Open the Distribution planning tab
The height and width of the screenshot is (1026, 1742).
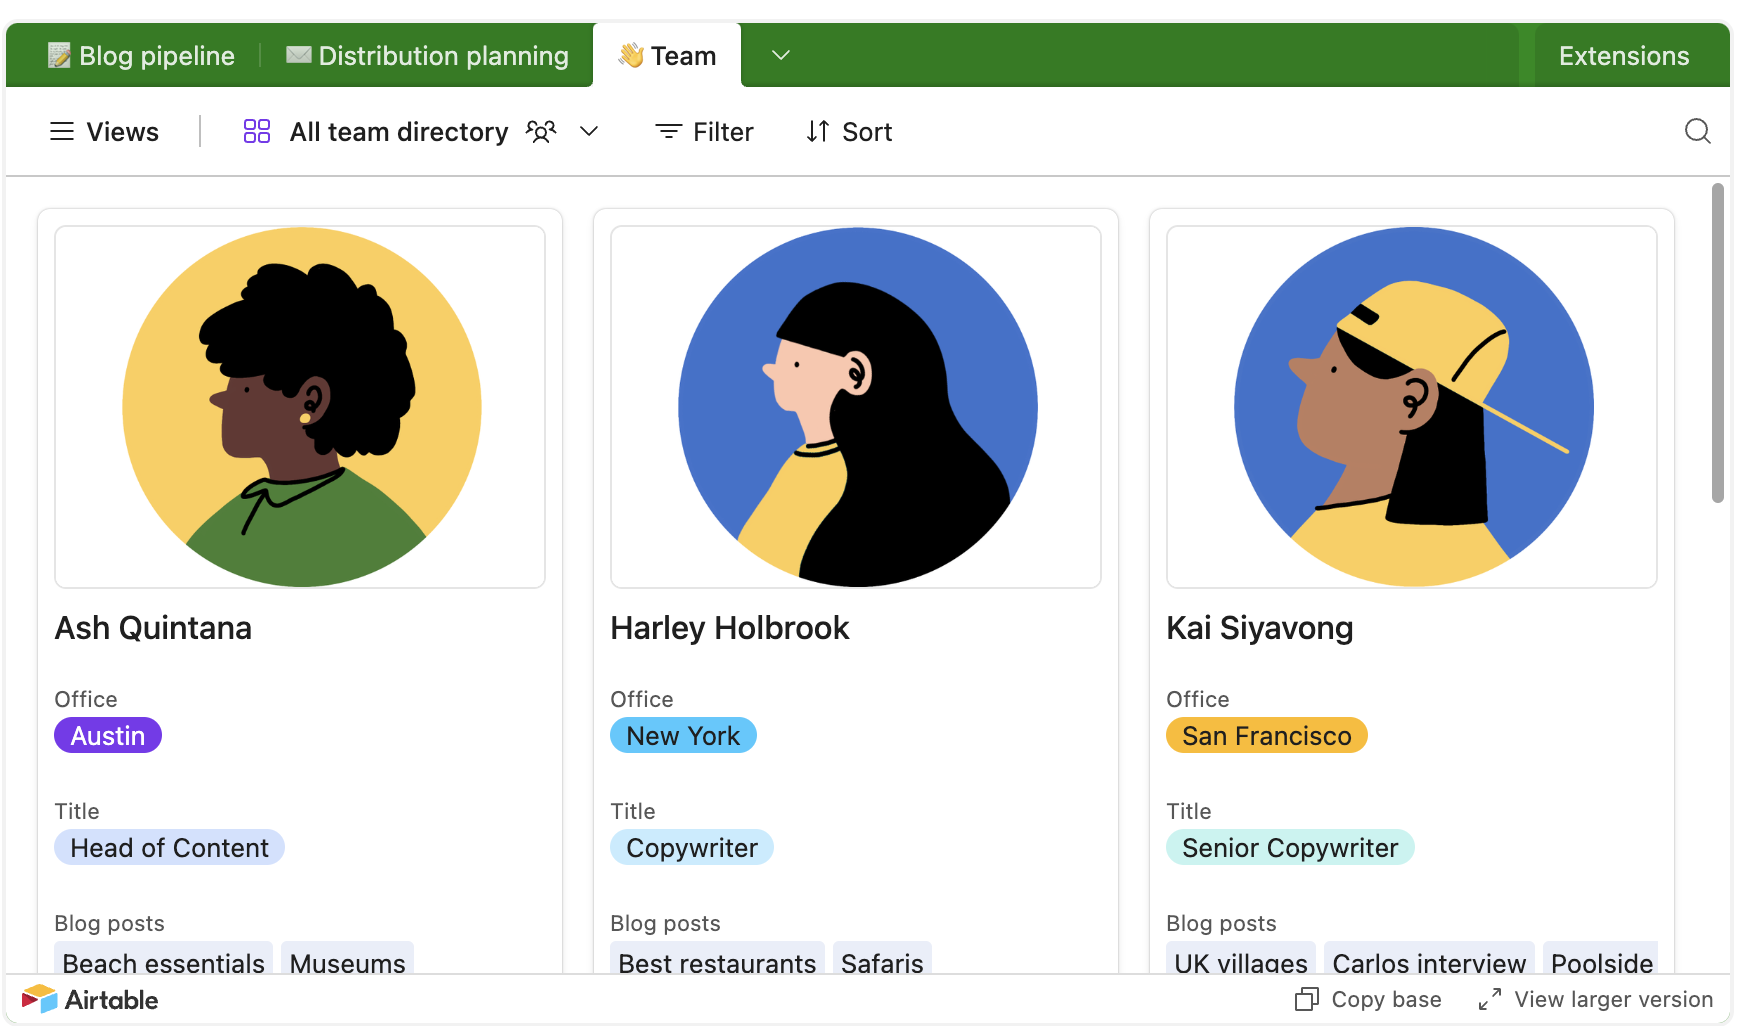pos(428,55)
